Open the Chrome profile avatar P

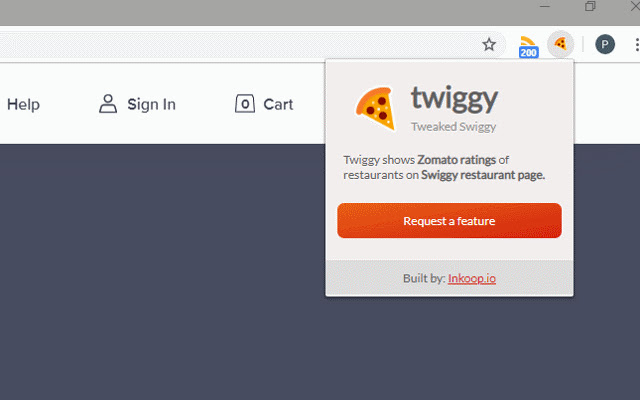[x=604, y=44]
